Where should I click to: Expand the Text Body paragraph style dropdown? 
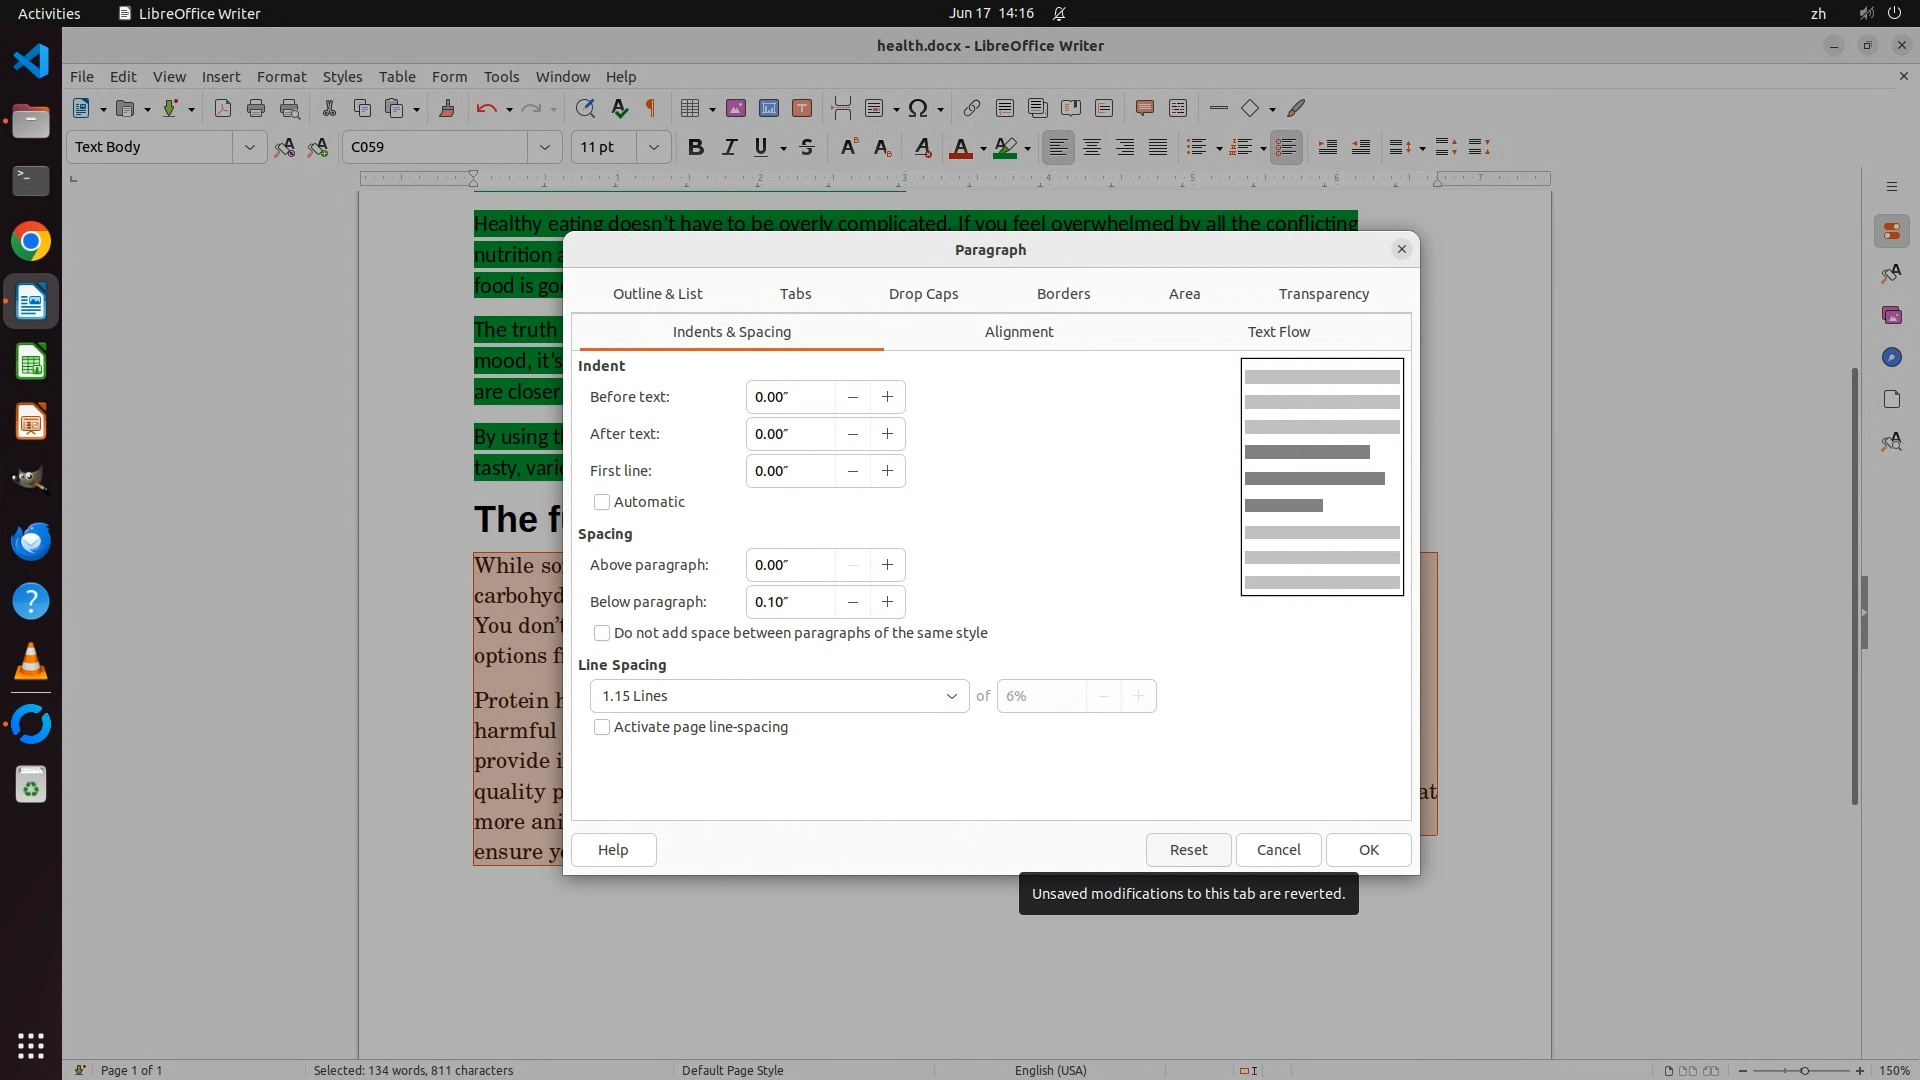(249, 147)
